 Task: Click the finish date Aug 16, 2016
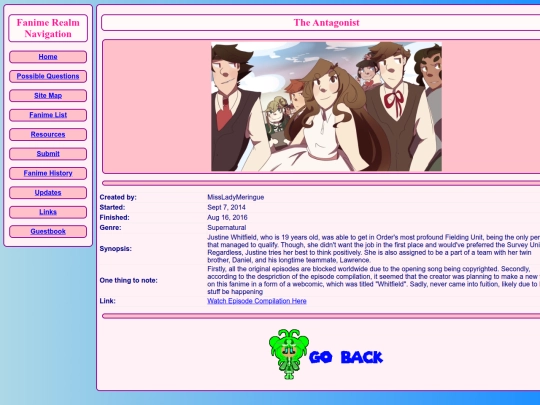227,218
